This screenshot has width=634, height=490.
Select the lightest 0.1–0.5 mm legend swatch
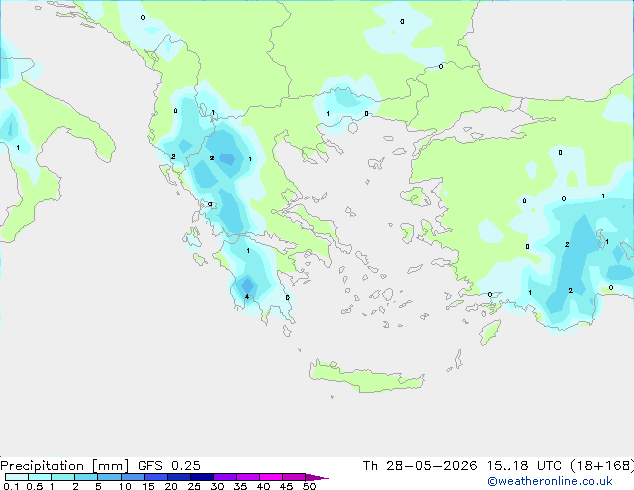click(x=17, y=477)
